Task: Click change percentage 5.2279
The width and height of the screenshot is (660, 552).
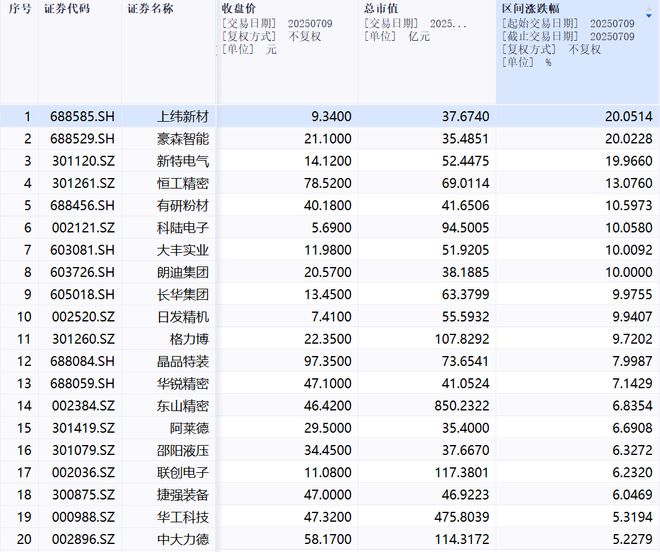Action: coord(632,539)
